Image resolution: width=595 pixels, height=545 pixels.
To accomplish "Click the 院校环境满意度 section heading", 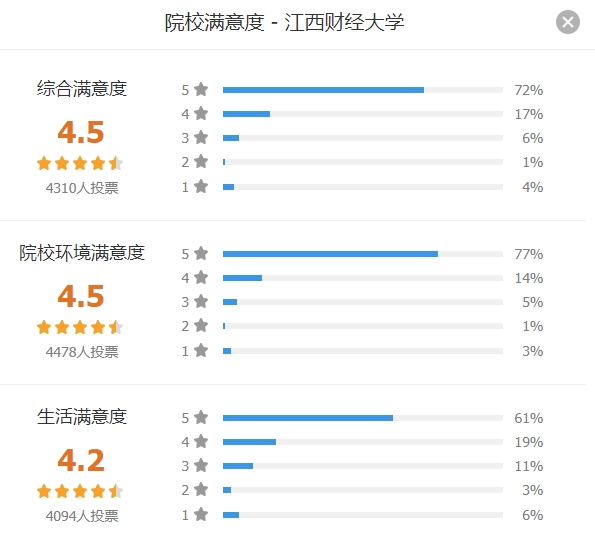I will [82, 253].
